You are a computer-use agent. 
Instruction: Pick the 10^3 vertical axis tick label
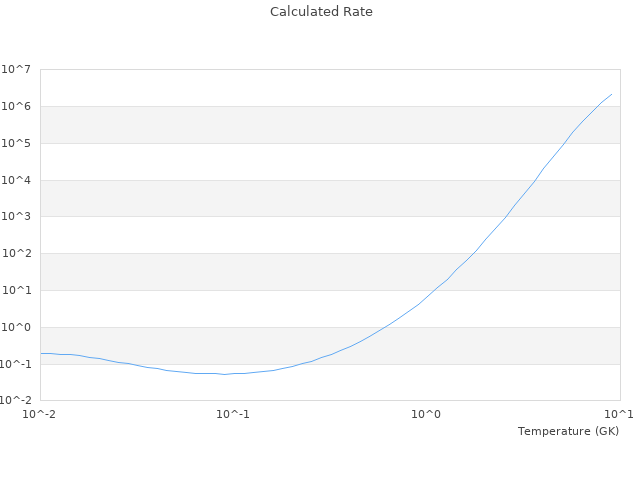(x=17, y=217)
